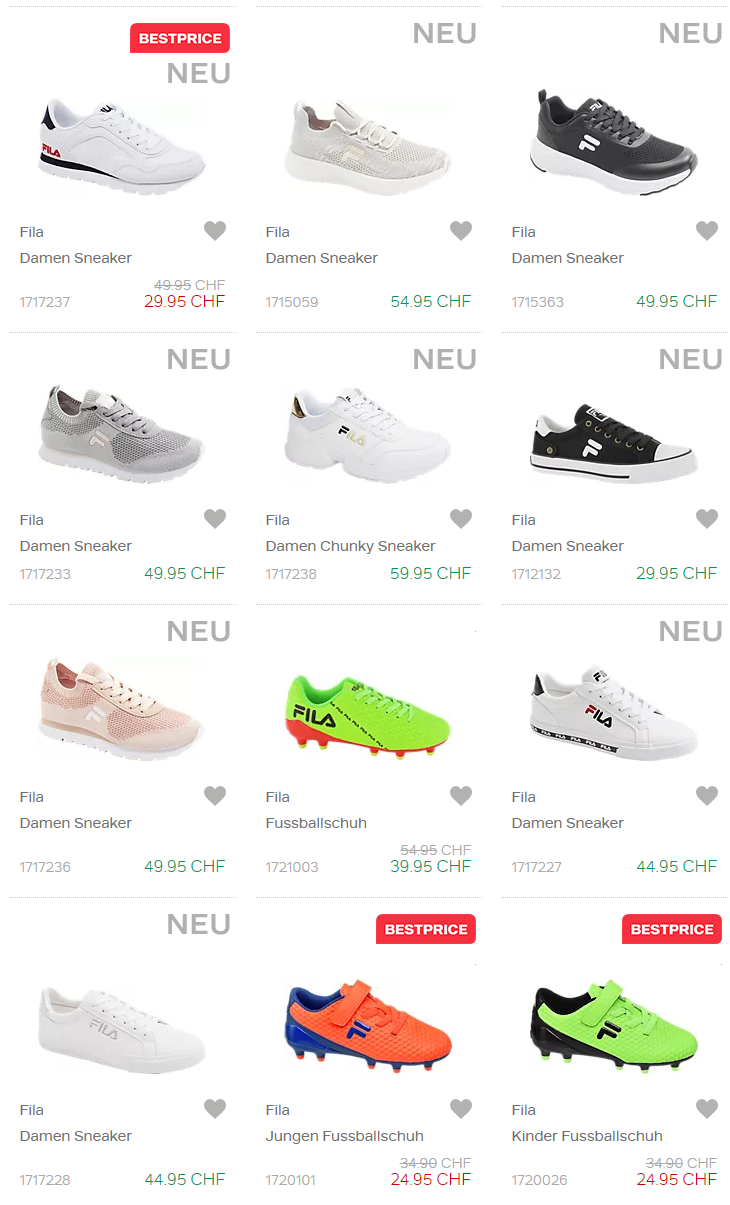
Task: Open the orange Jungen football shoe image
Action: [x=368, y=1025]
